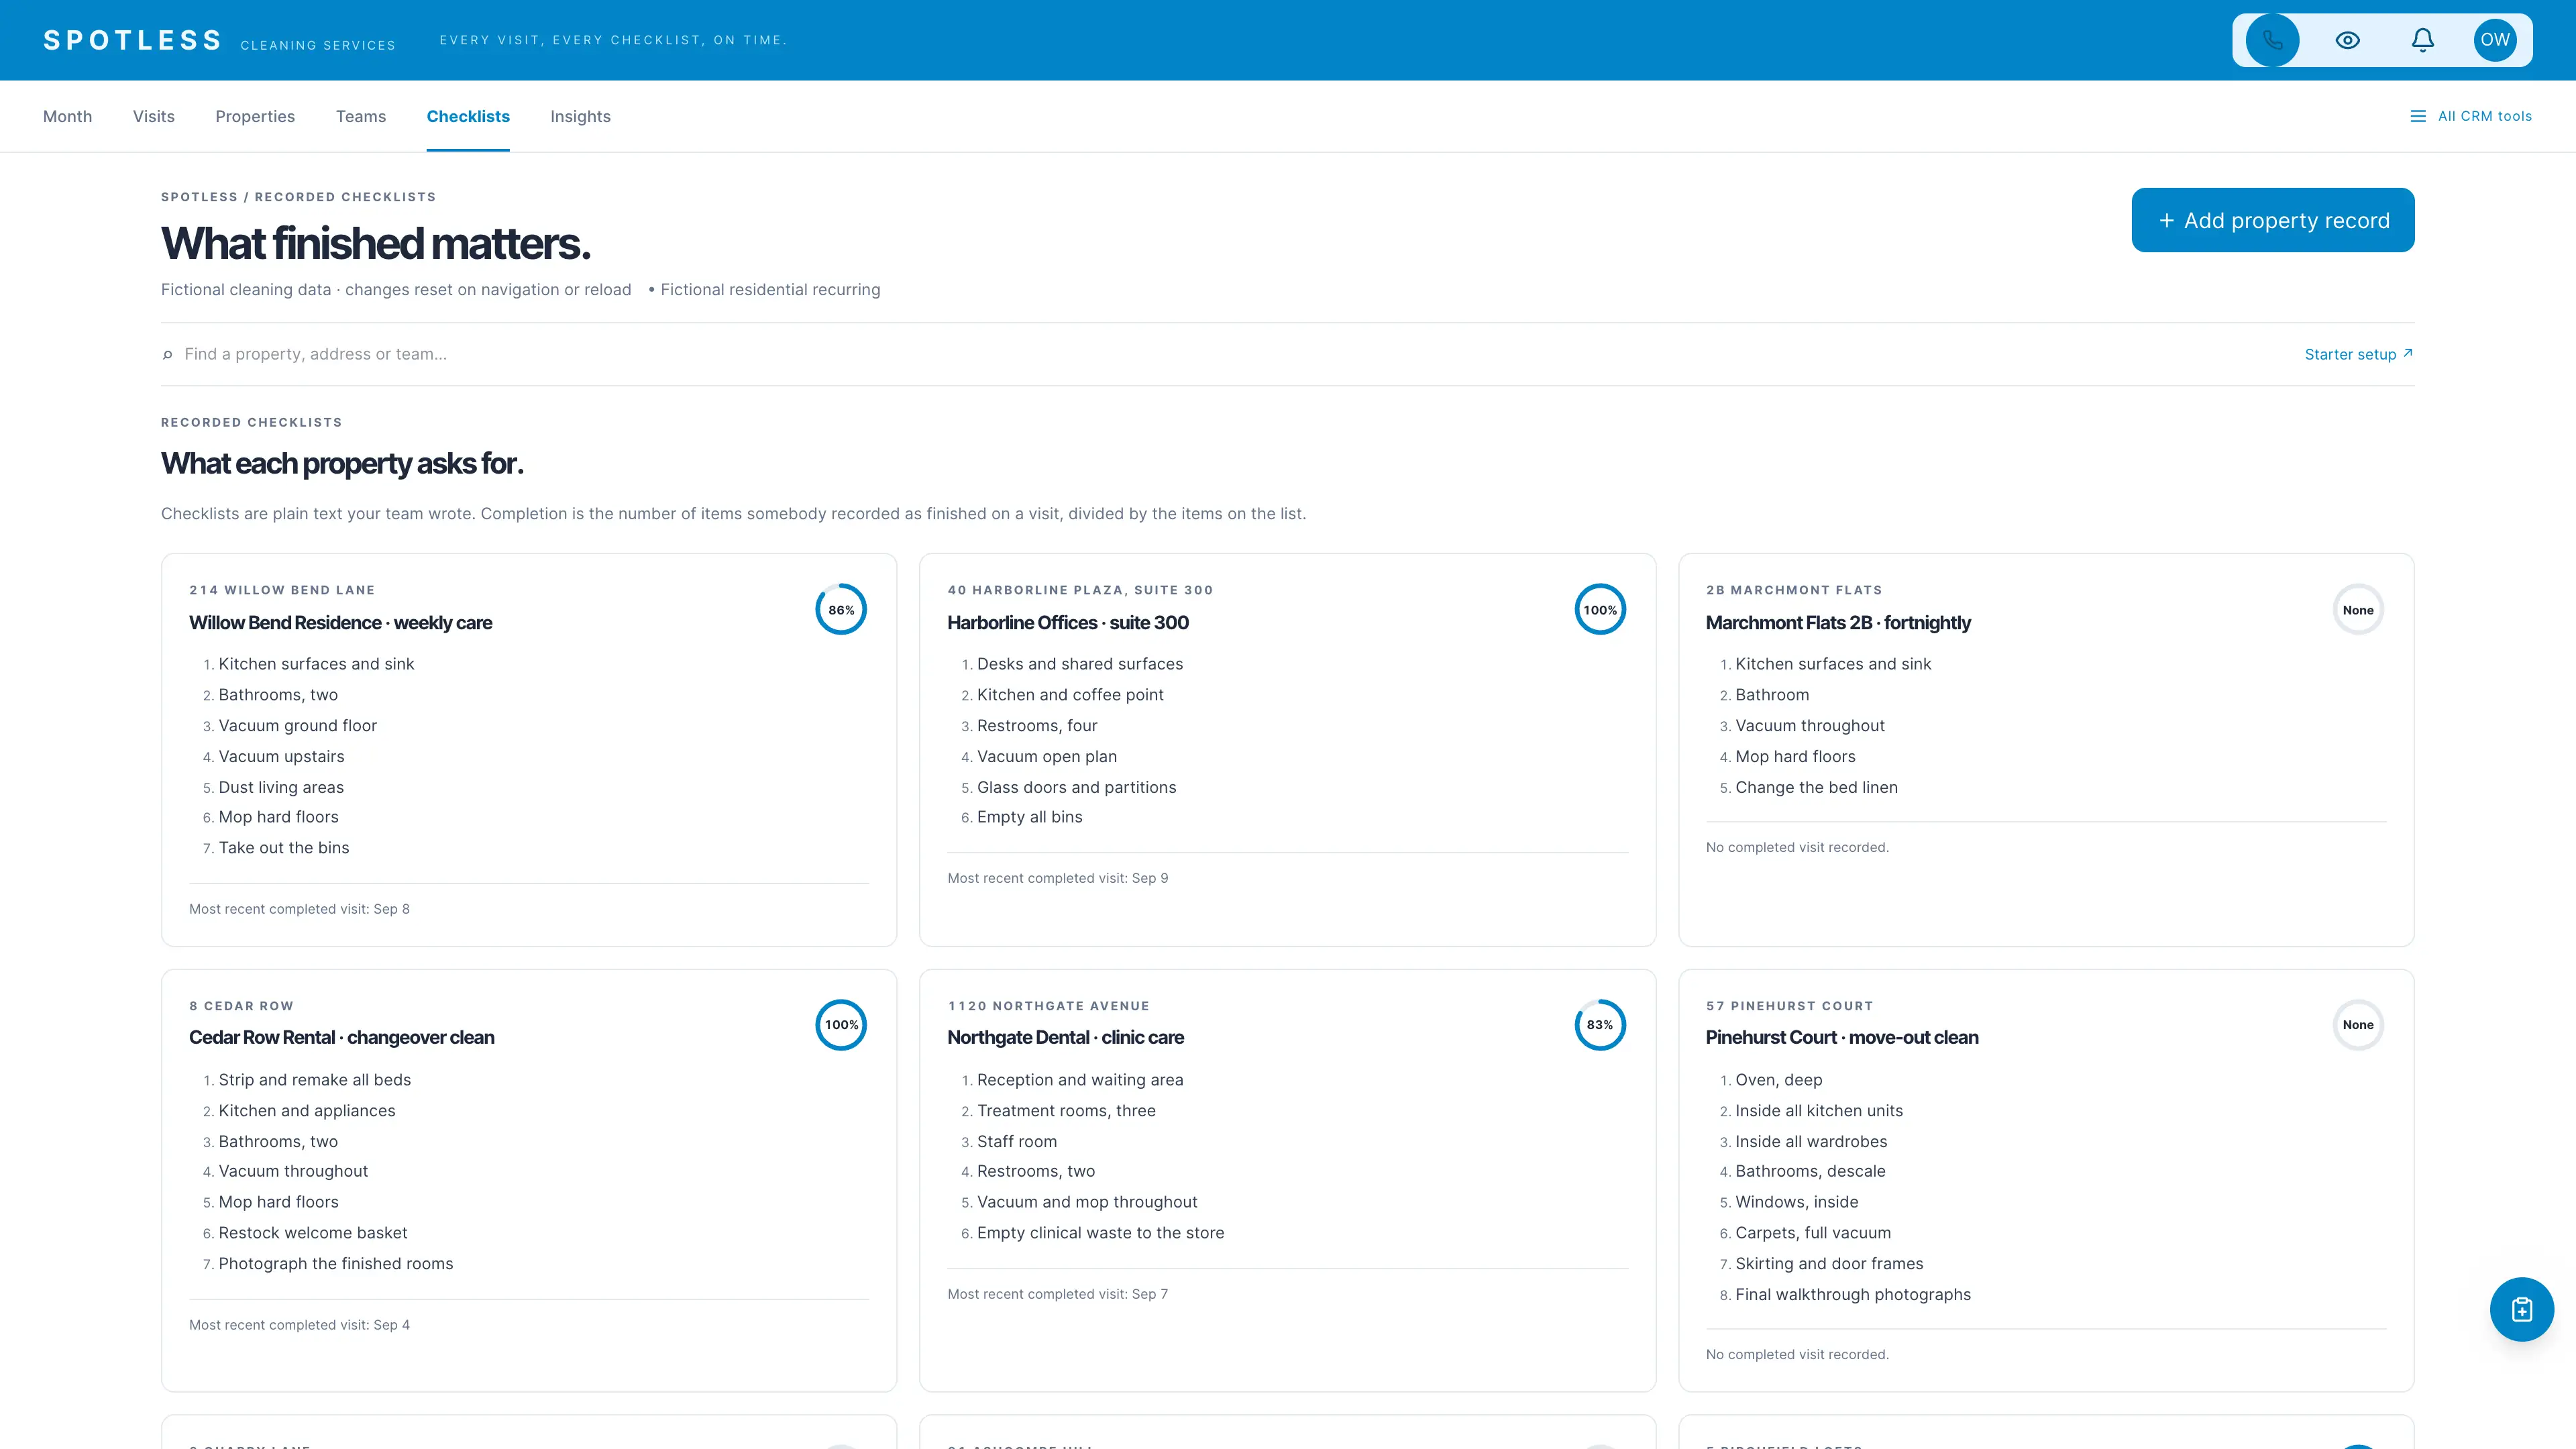This screenshot has width=2576, height=1449.
Task: Click the phone call icon in header
Action: (2272, 40)
